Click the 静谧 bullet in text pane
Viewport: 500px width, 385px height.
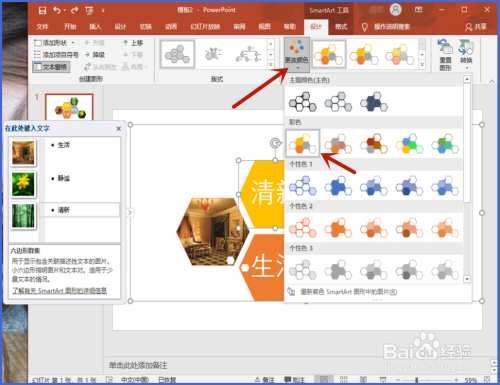point(64,178)
